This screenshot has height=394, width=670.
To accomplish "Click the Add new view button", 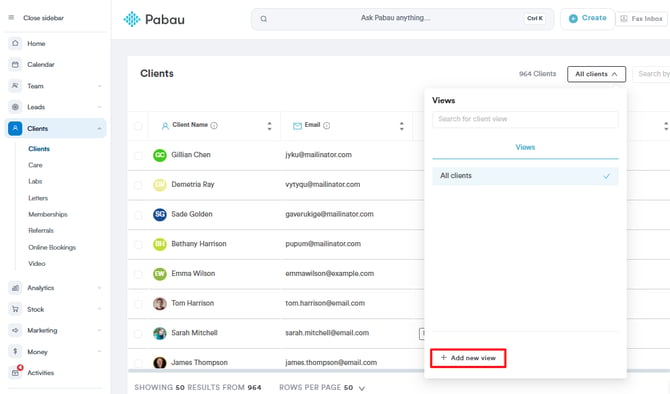I will pos(468,358).
